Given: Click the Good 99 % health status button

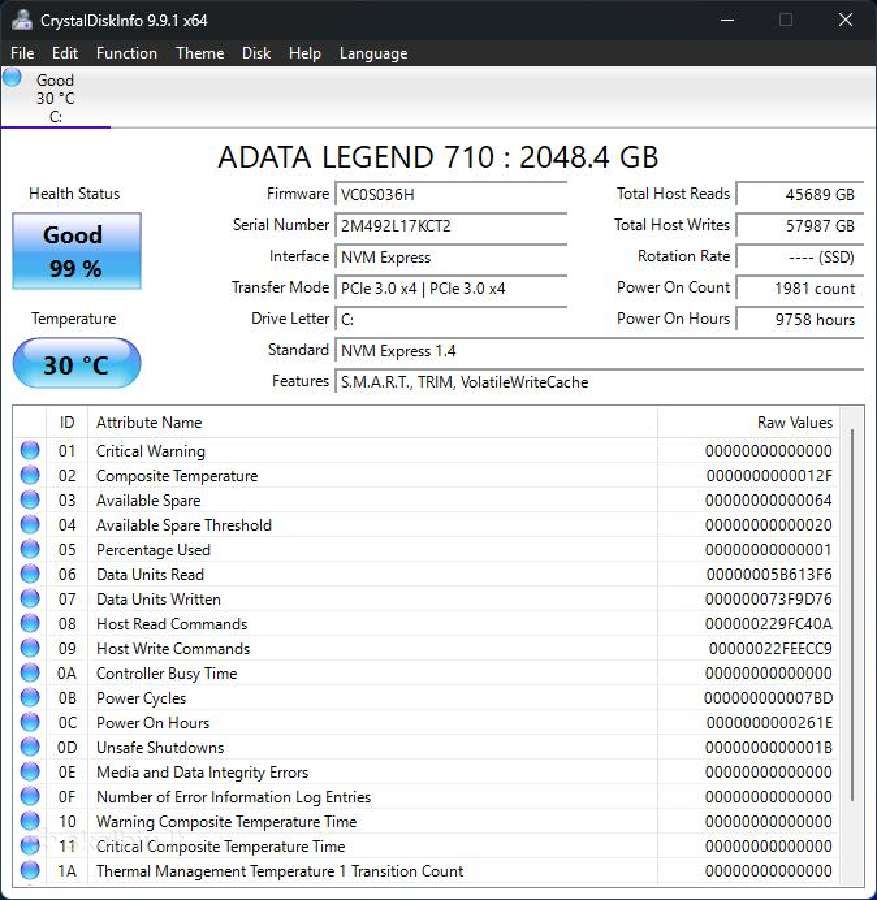Looking at the screenshot, I should [77, 251].
